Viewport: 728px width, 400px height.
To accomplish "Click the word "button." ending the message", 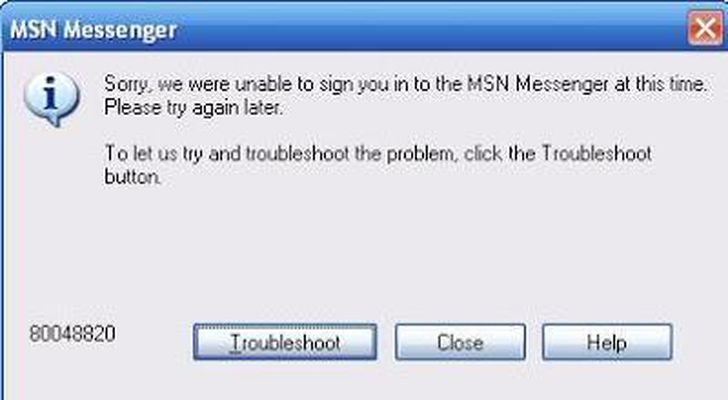I will pos(133,177).
